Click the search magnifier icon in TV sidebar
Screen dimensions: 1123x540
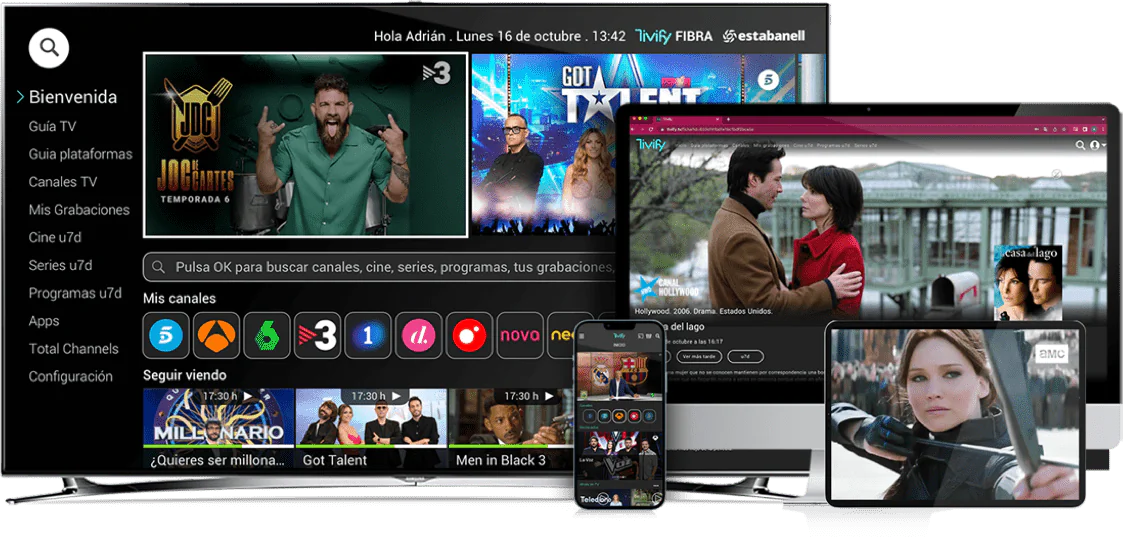click(49, 46)
